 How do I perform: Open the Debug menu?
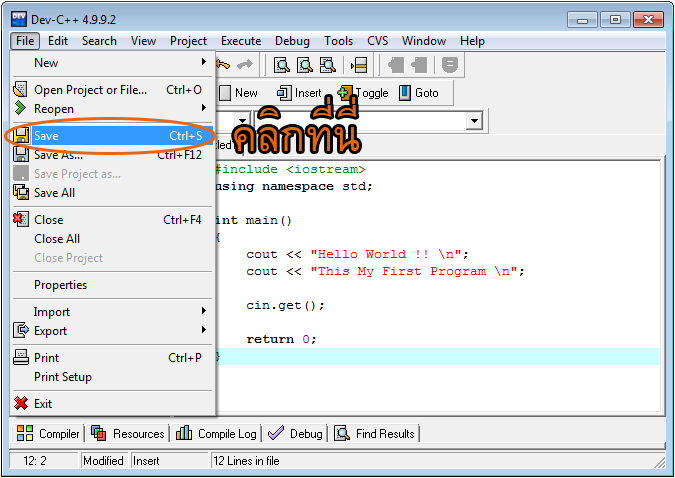point(292,41)
